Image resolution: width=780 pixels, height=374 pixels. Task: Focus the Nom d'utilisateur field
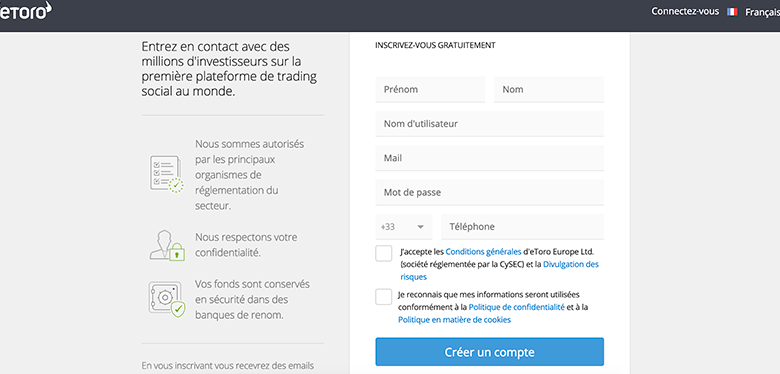(489, 124)
